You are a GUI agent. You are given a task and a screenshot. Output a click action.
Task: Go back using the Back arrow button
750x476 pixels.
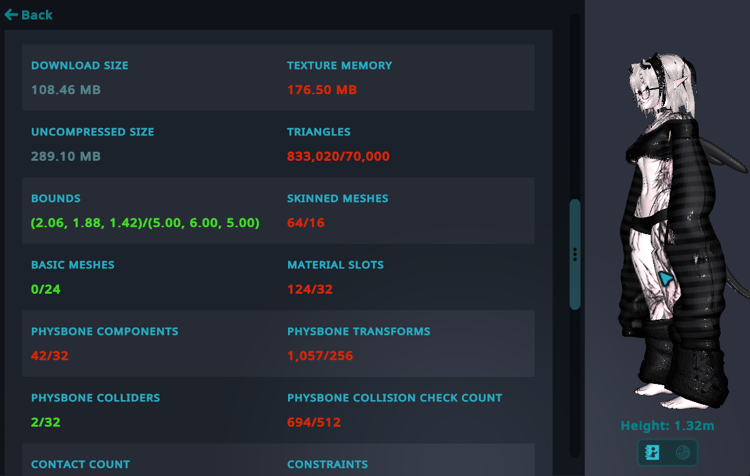click(28, 15)
